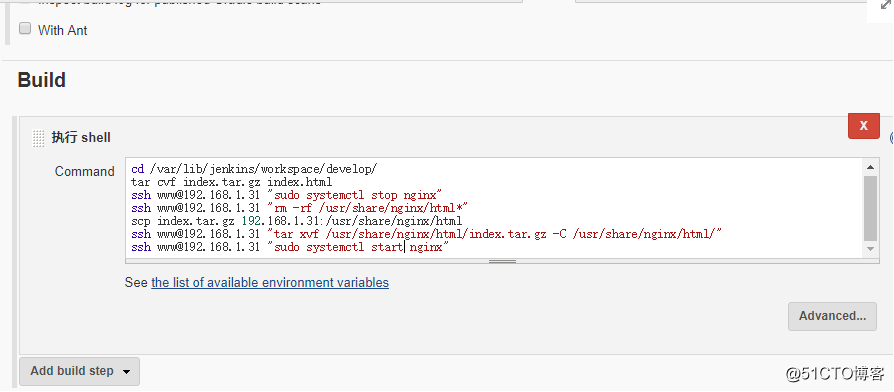Open the Add build step dropdown

[x=79, y=371]
